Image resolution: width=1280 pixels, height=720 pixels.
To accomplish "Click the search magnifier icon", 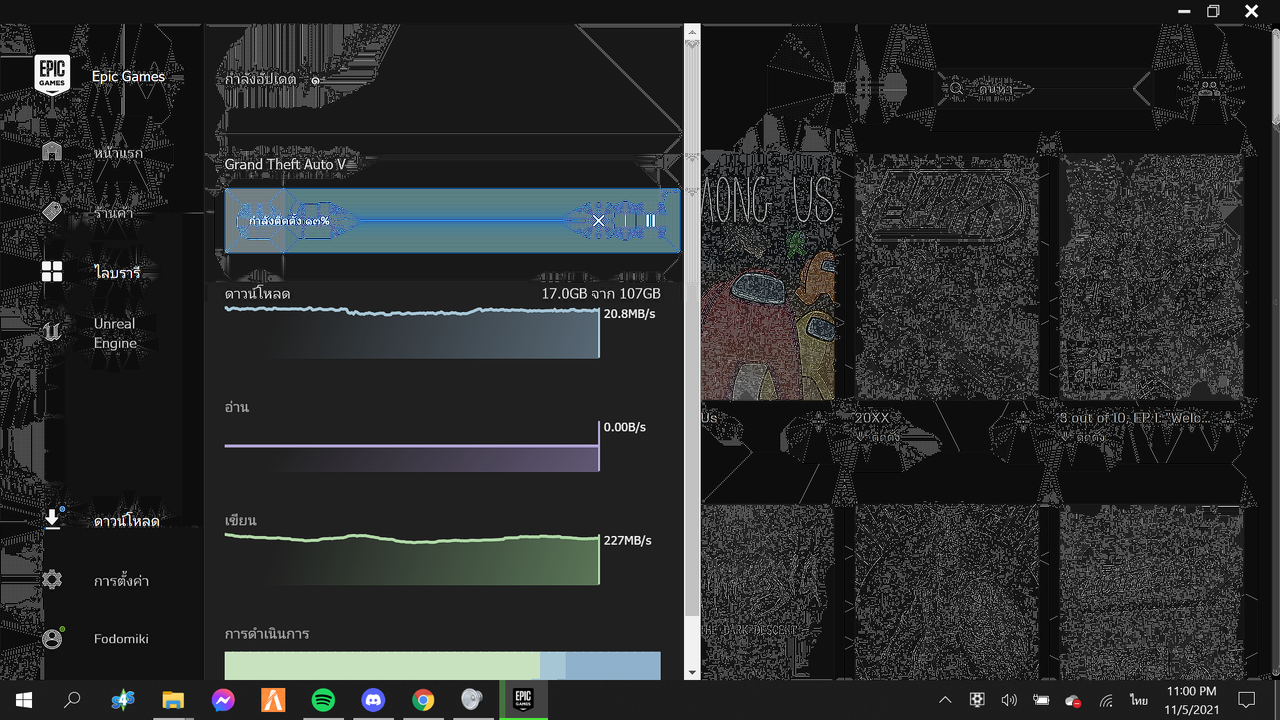I will (x=956, y=89).
